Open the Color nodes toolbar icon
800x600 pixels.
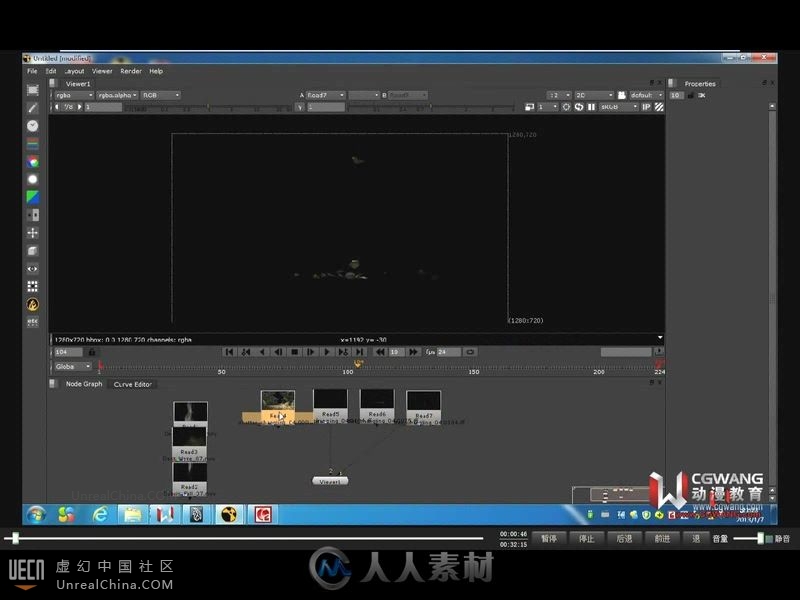click(33, 162)
